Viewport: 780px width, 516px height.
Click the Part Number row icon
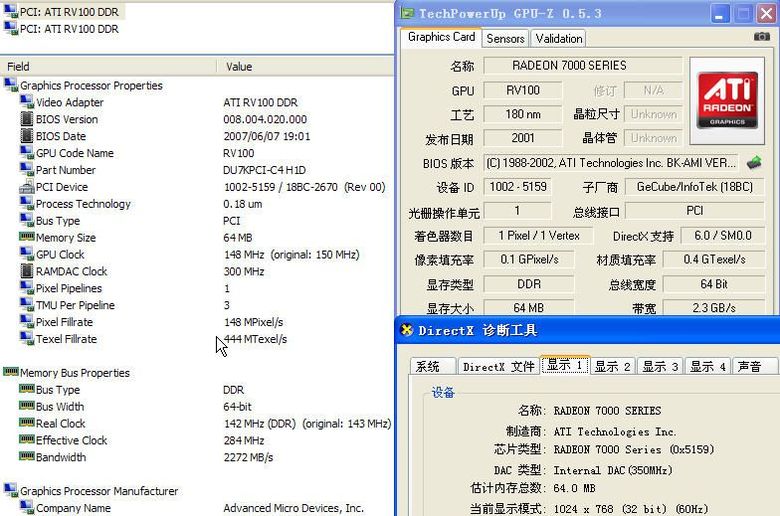27,169
